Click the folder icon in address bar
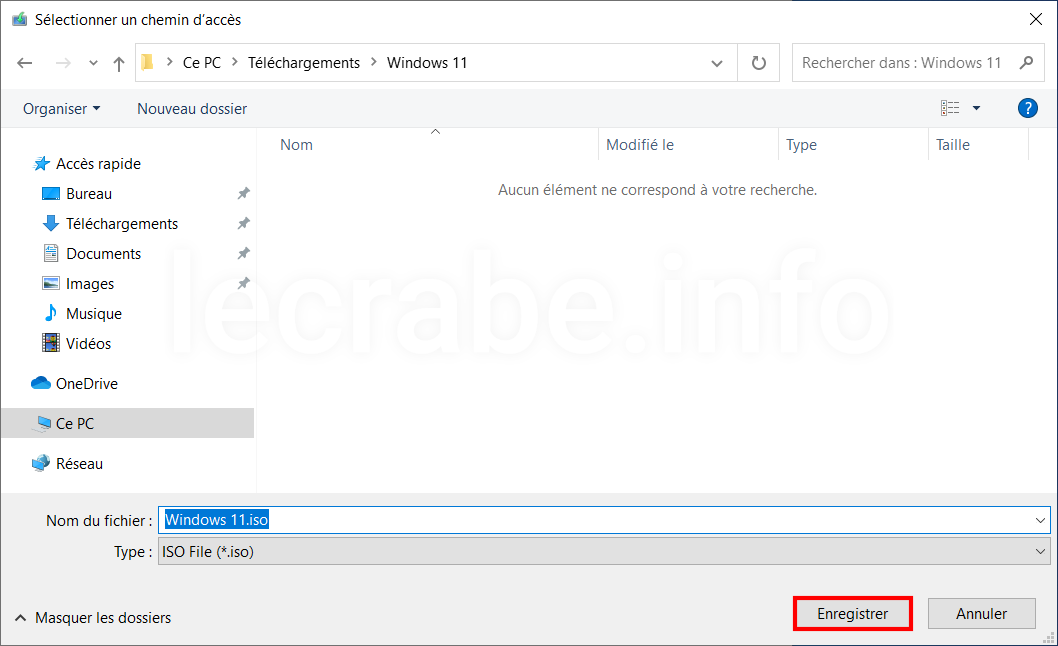 point(148,63)
